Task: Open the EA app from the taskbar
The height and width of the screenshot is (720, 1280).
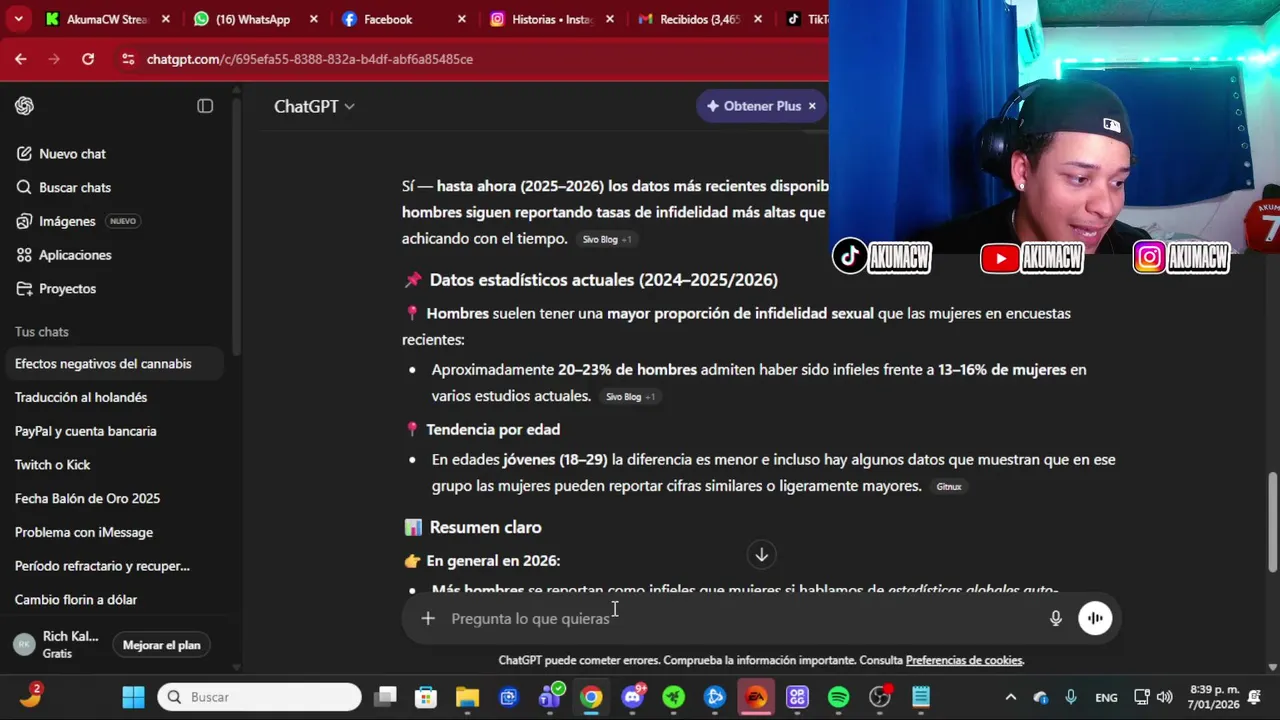Action: click(756, 697)
